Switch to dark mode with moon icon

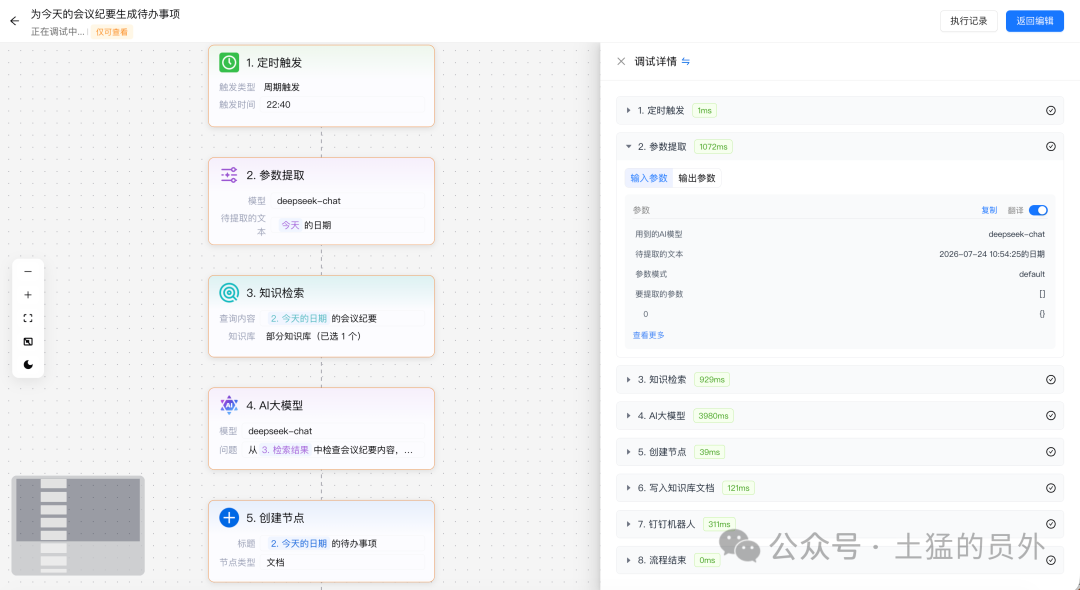(x=28, y=365)
